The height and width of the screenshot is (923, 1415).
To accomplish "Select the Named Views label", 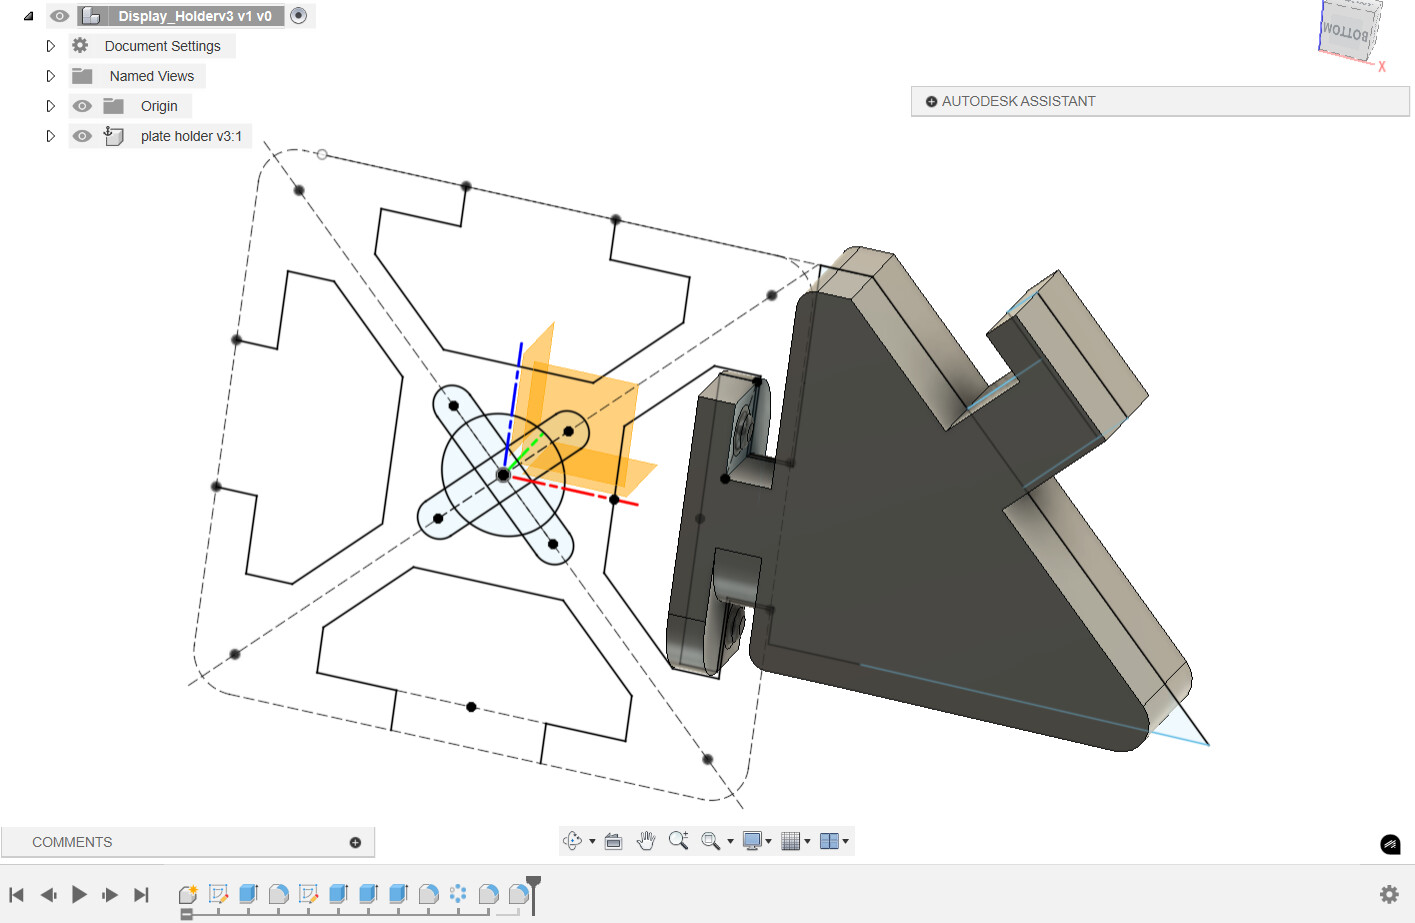I will pos(152,76).
